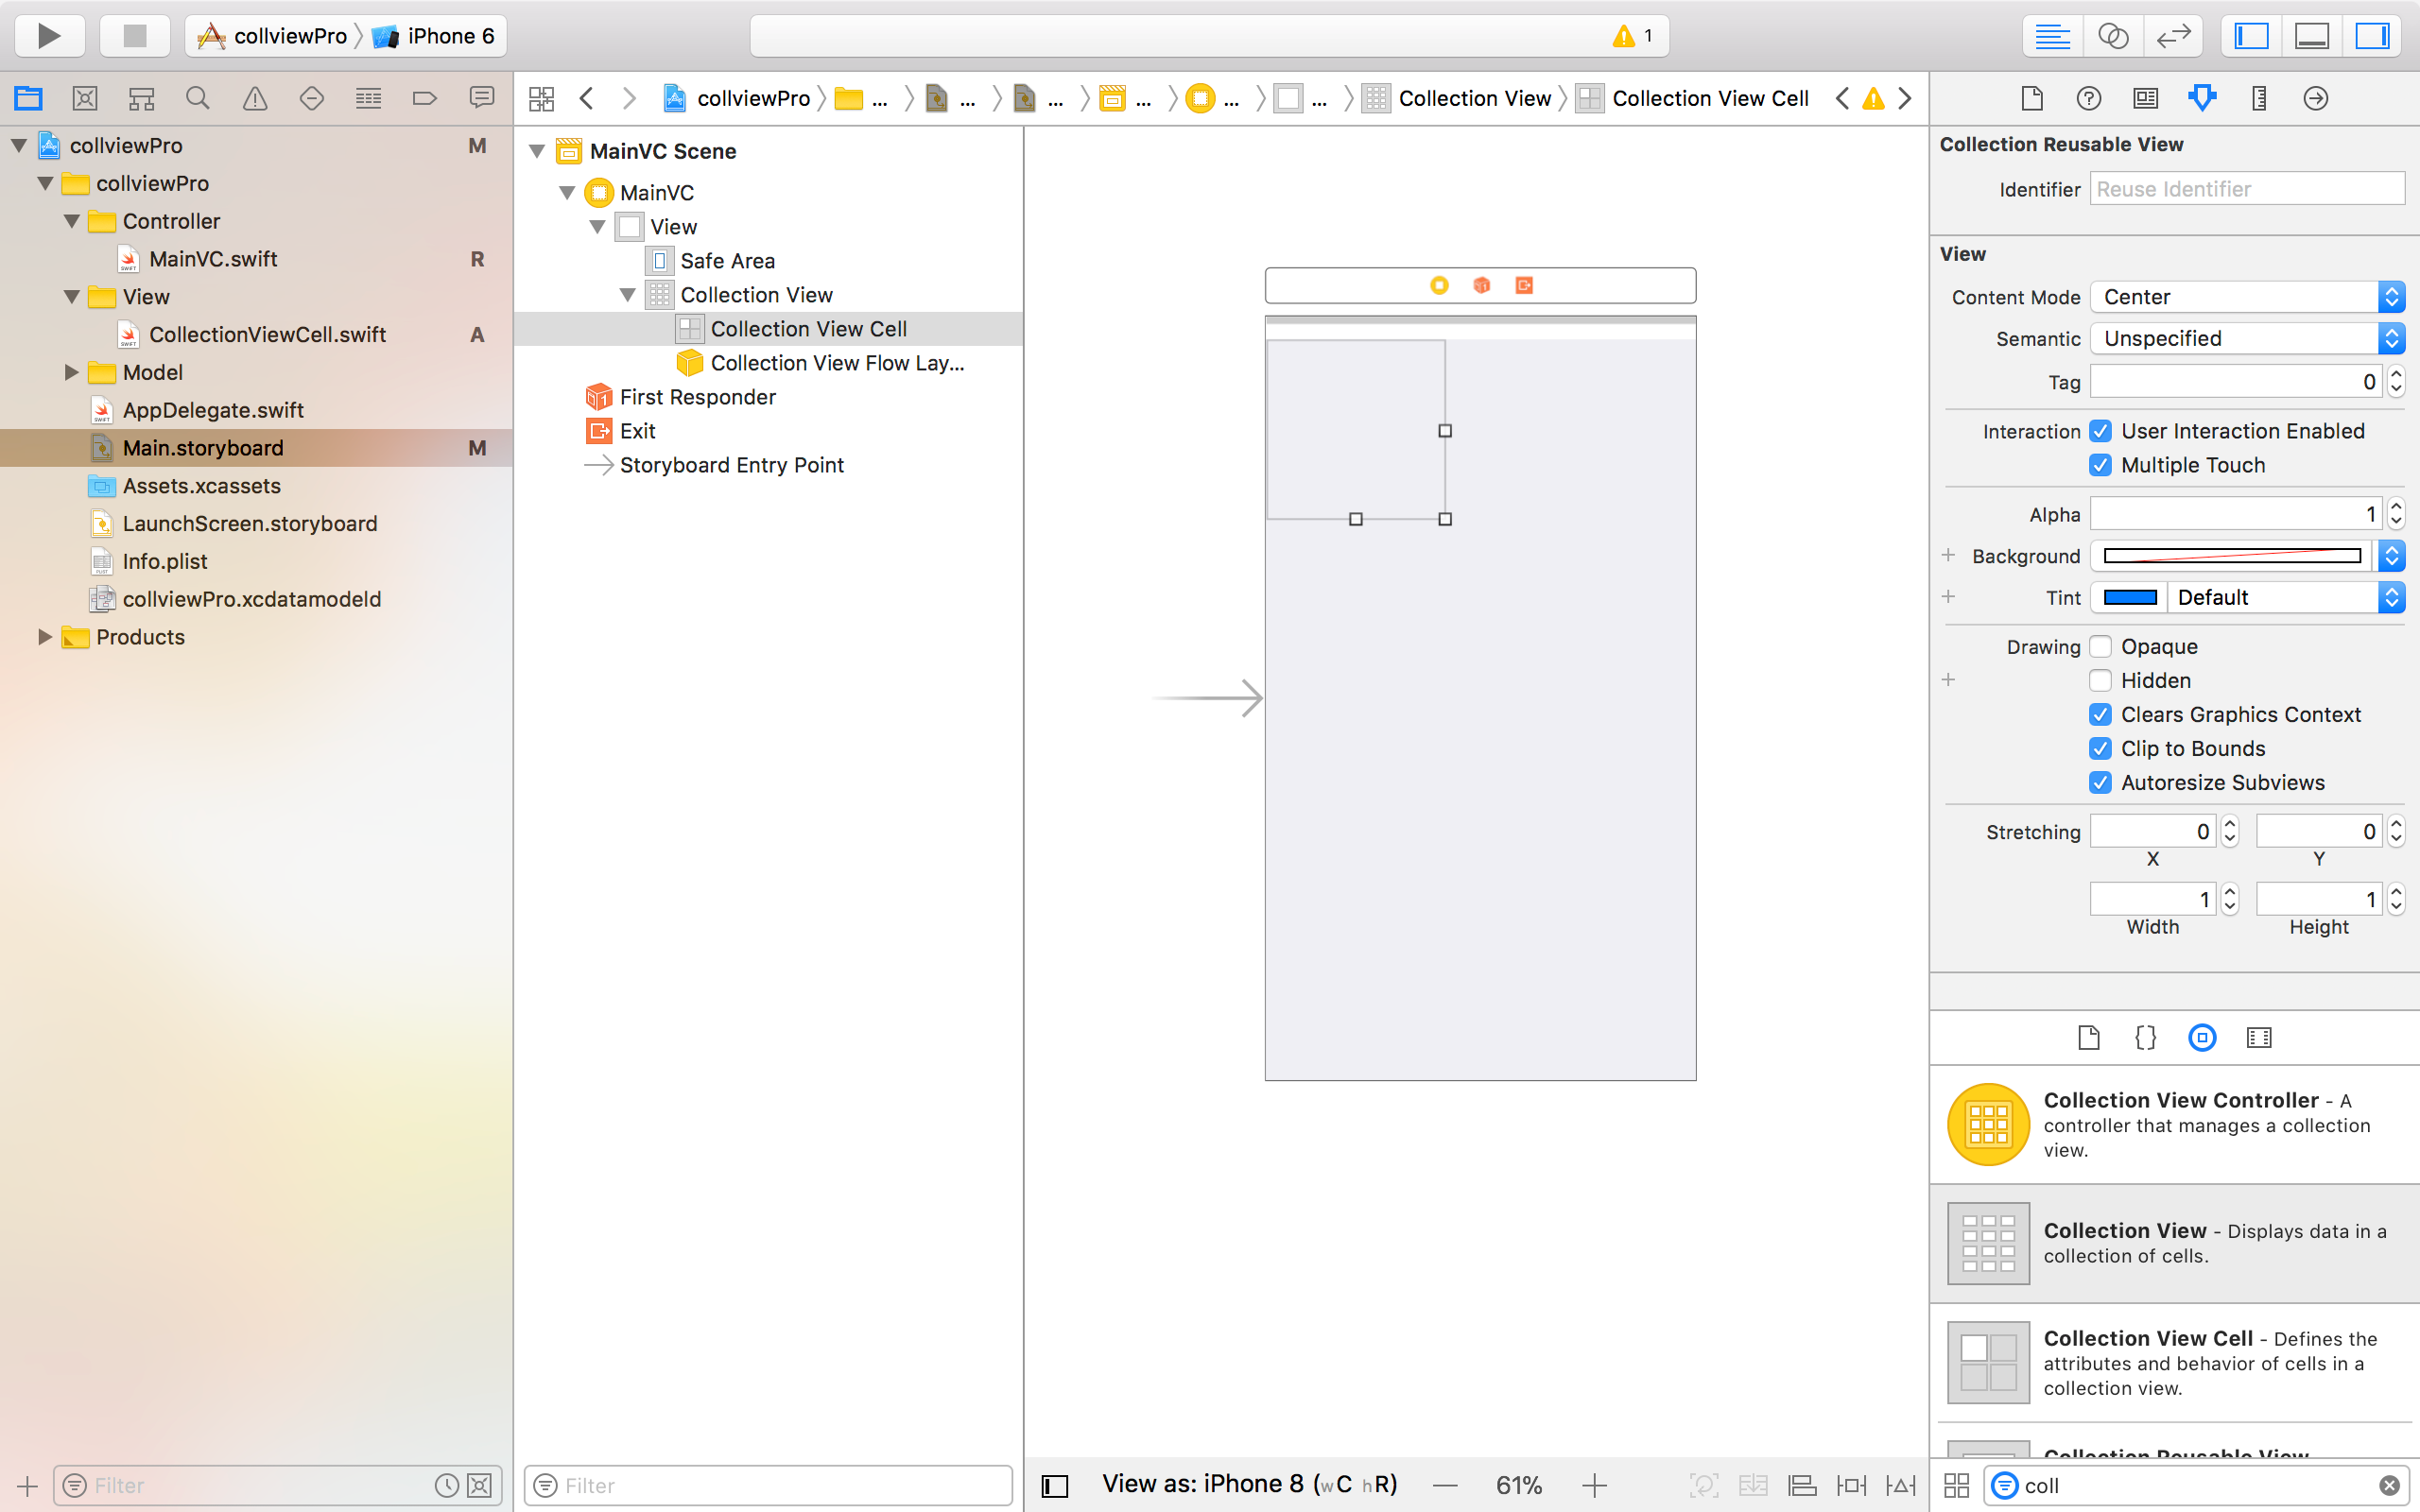
Task: Open MainVC.swift in the navigator
Action: click(x=213, y=259)
